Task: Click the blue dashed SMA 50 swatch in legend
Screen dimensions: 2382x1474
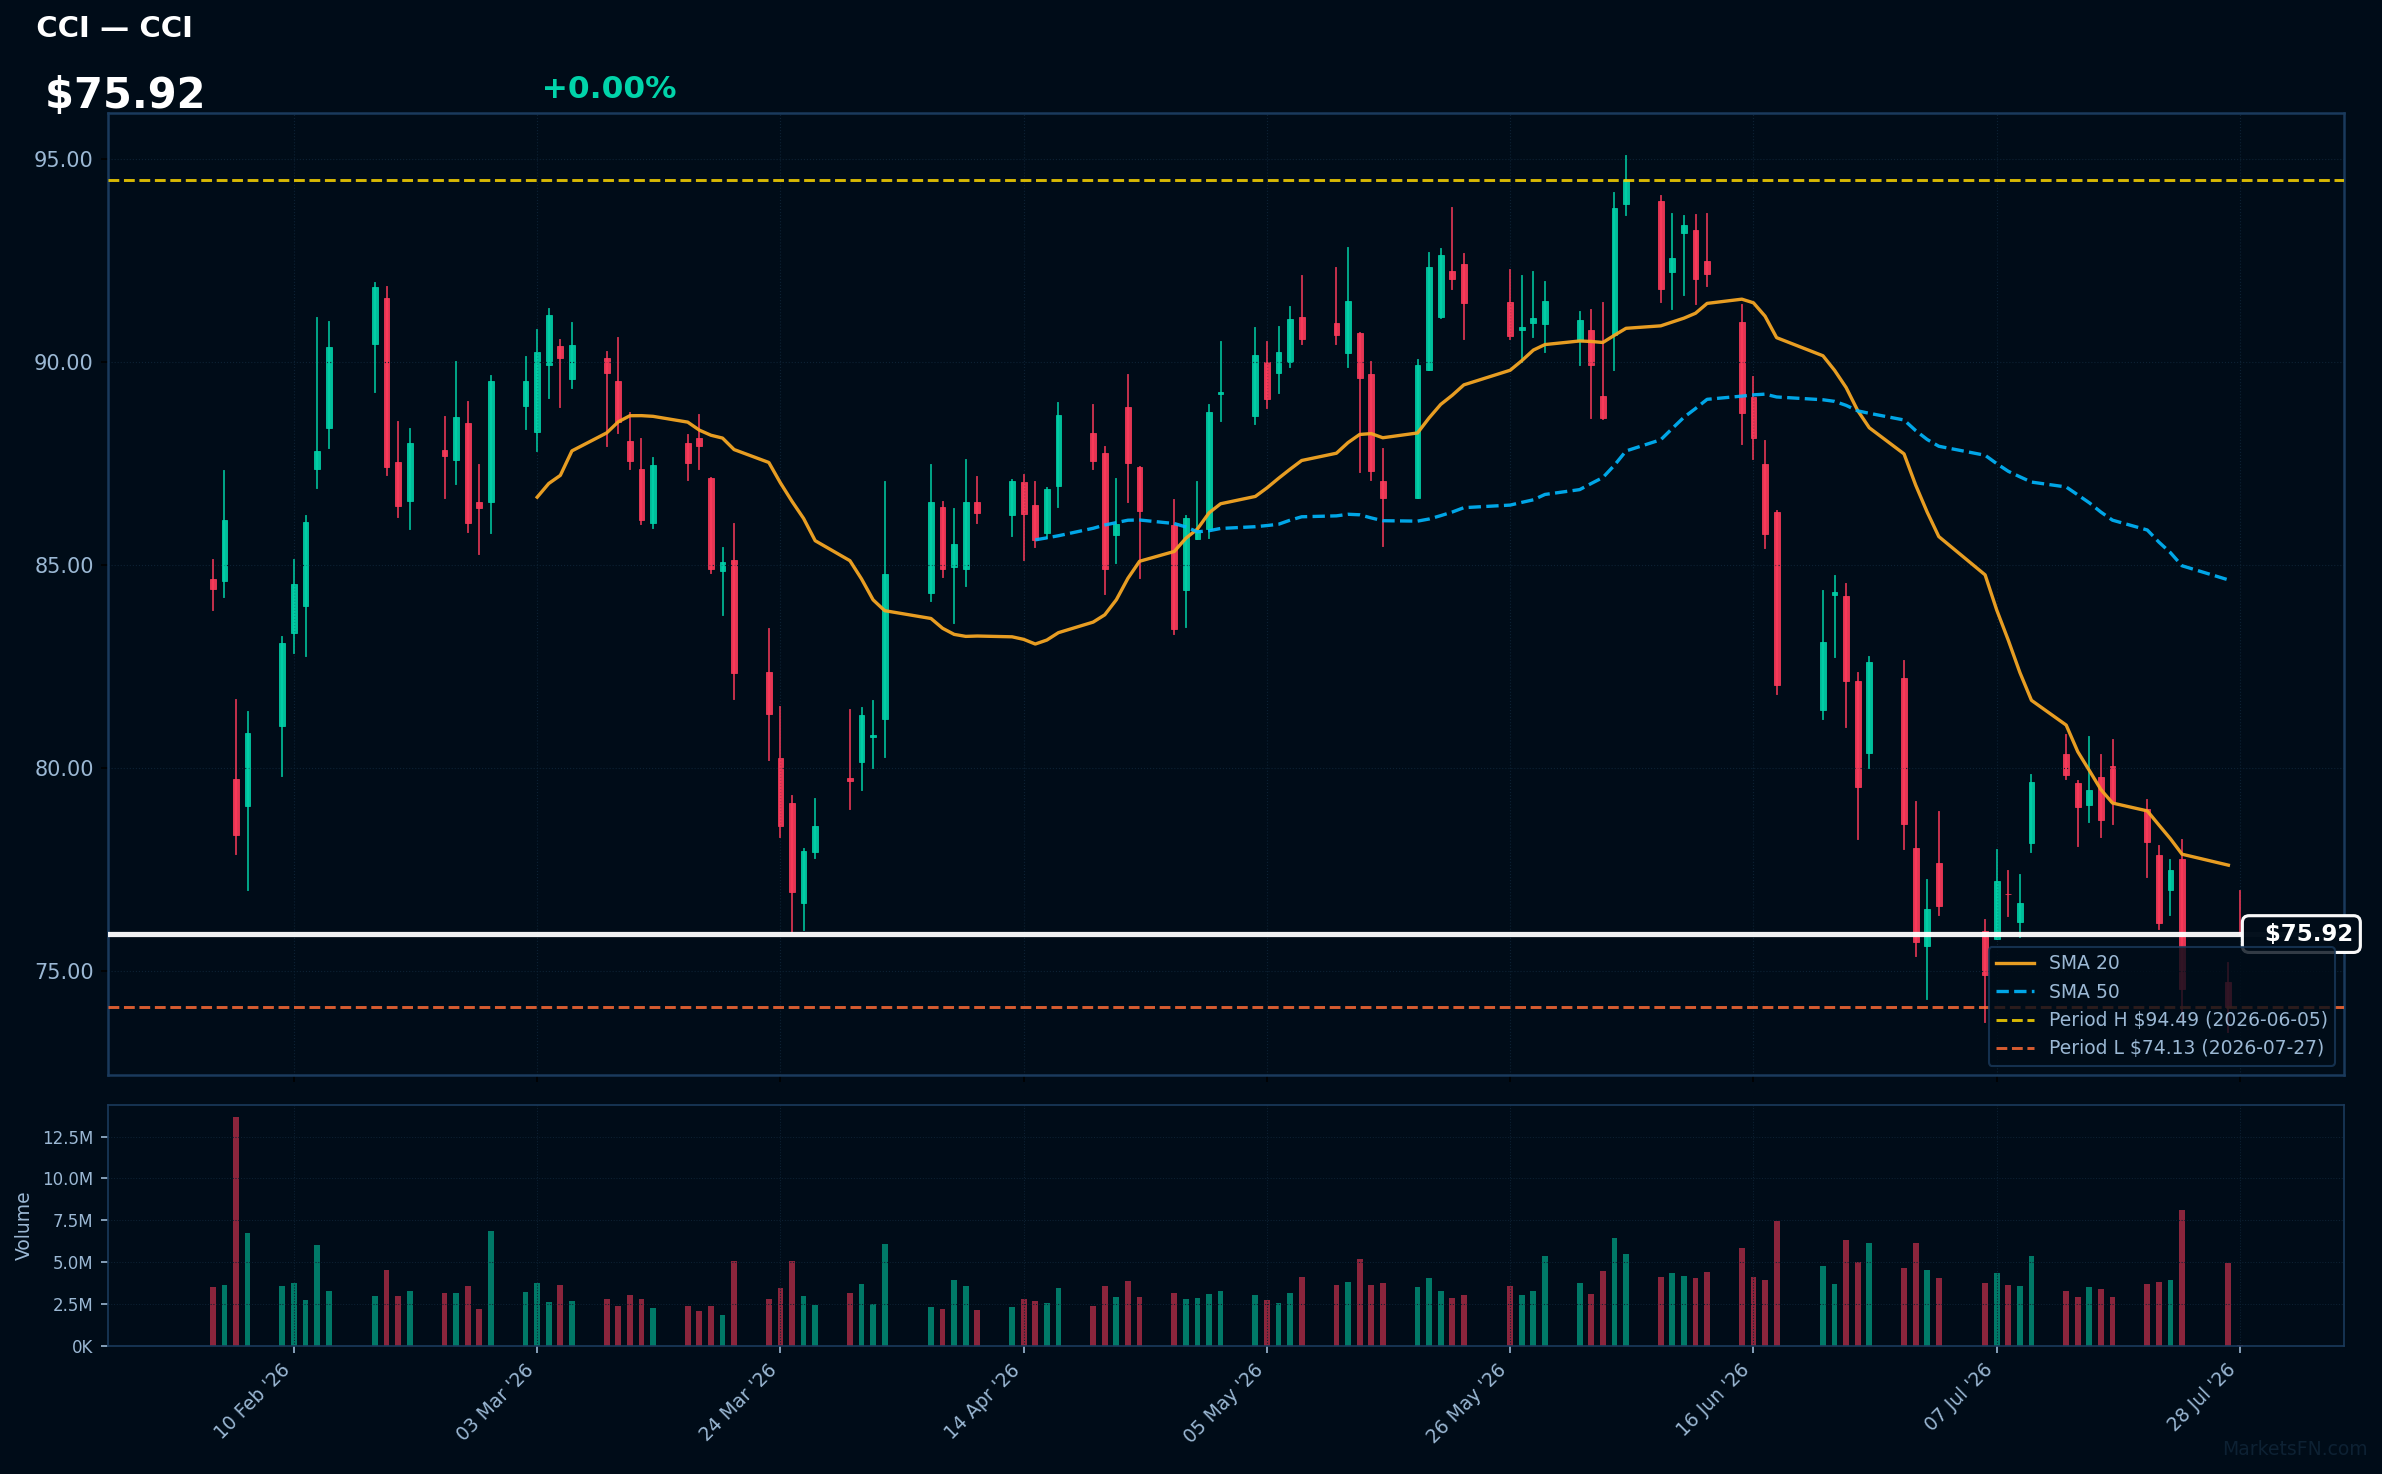Action: click(x=2015, y=992)
